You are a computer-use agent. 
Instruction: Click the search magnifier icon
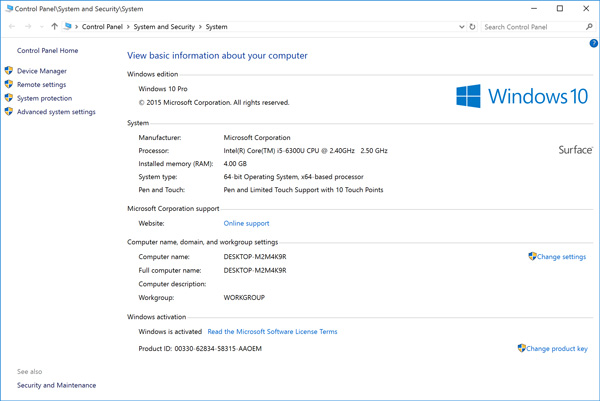click(x=589, y=26)
